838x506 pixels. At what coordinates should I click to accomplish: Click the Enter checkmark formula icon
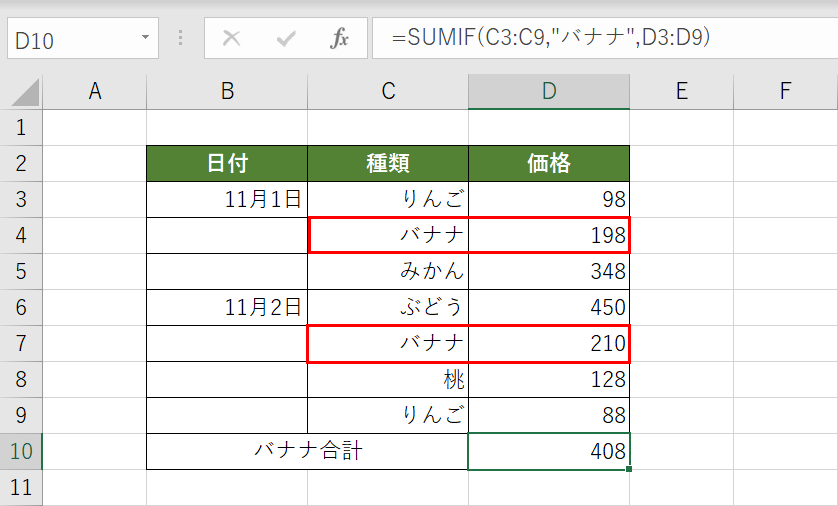tap(286, 39)
